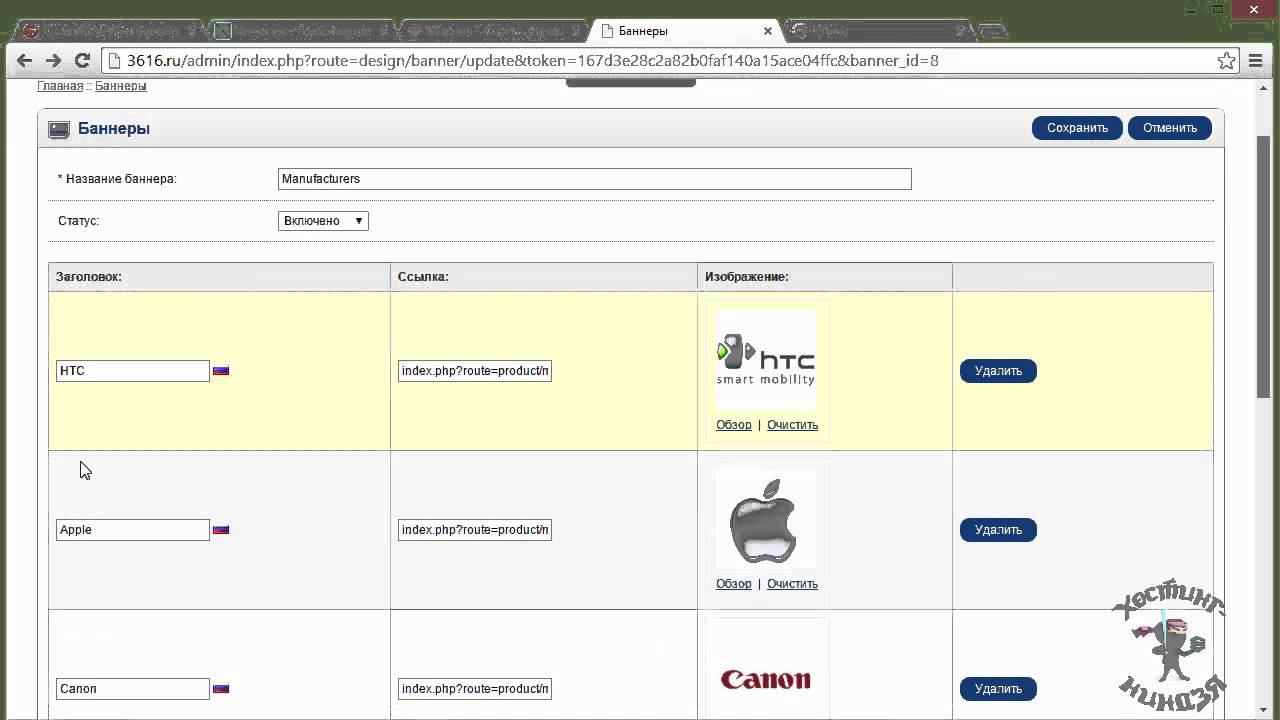Click Обзор under the Apple image

(x=733, y=584)
